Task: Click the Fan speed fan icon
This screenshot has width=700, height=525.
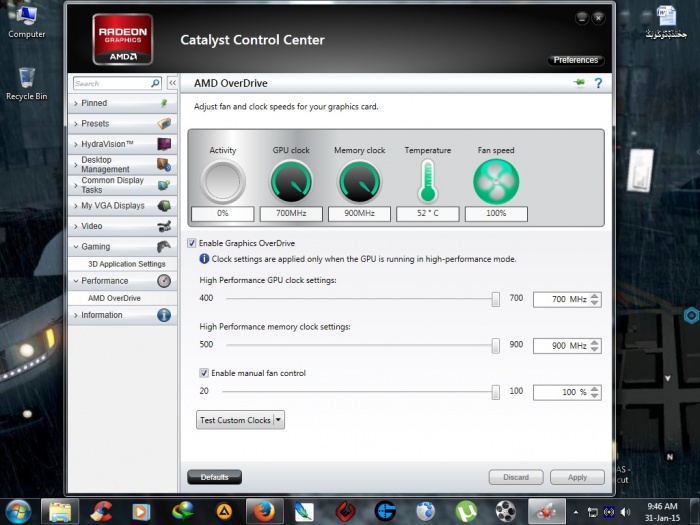Action: [496, 182]
